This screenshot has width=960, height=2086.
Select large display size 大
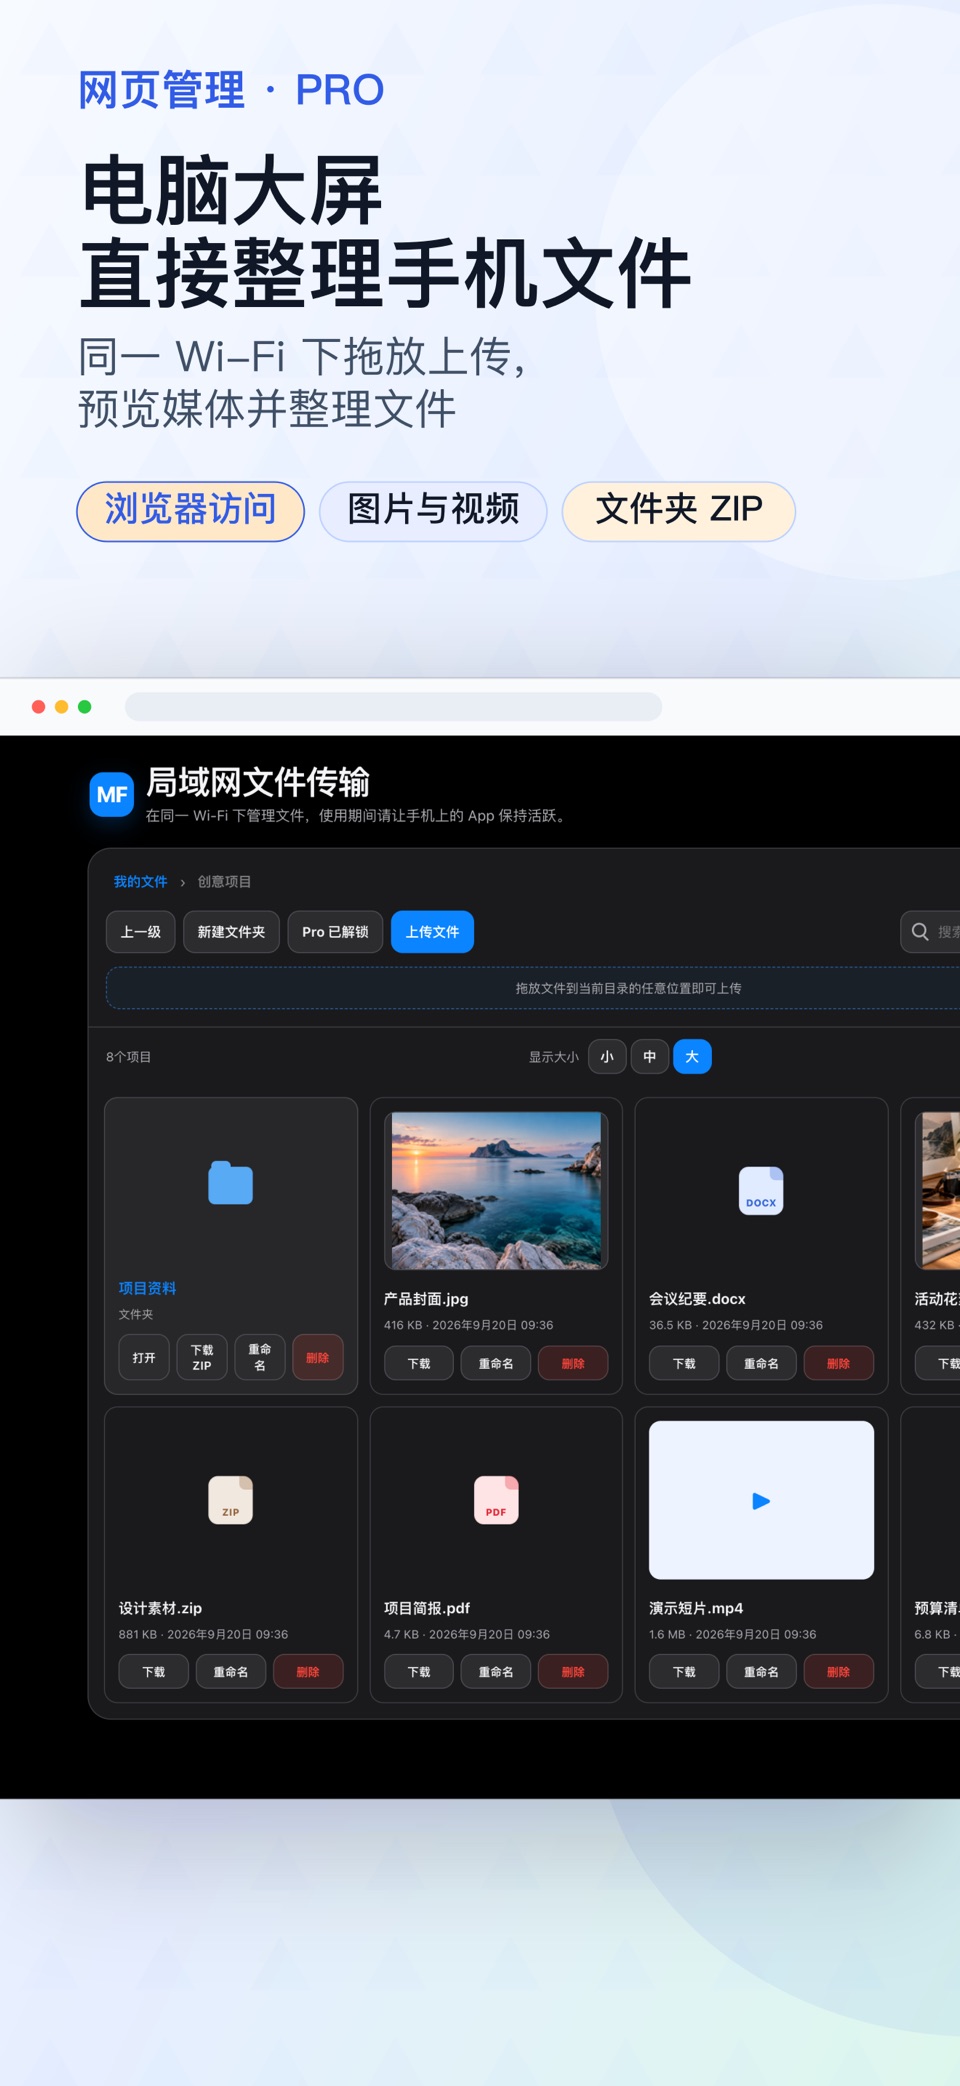point(692,1057)
